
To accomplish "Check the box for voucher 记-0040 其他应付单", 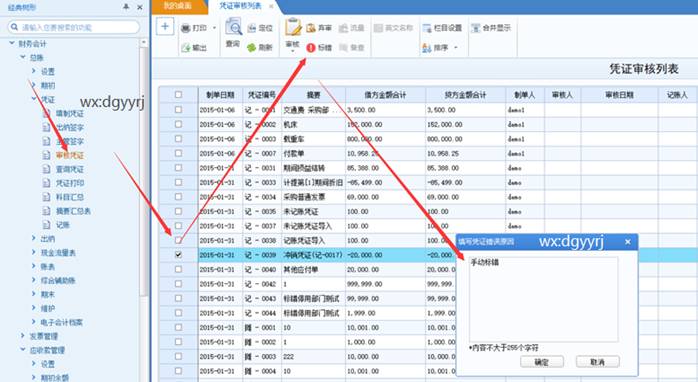I will 179,269.
